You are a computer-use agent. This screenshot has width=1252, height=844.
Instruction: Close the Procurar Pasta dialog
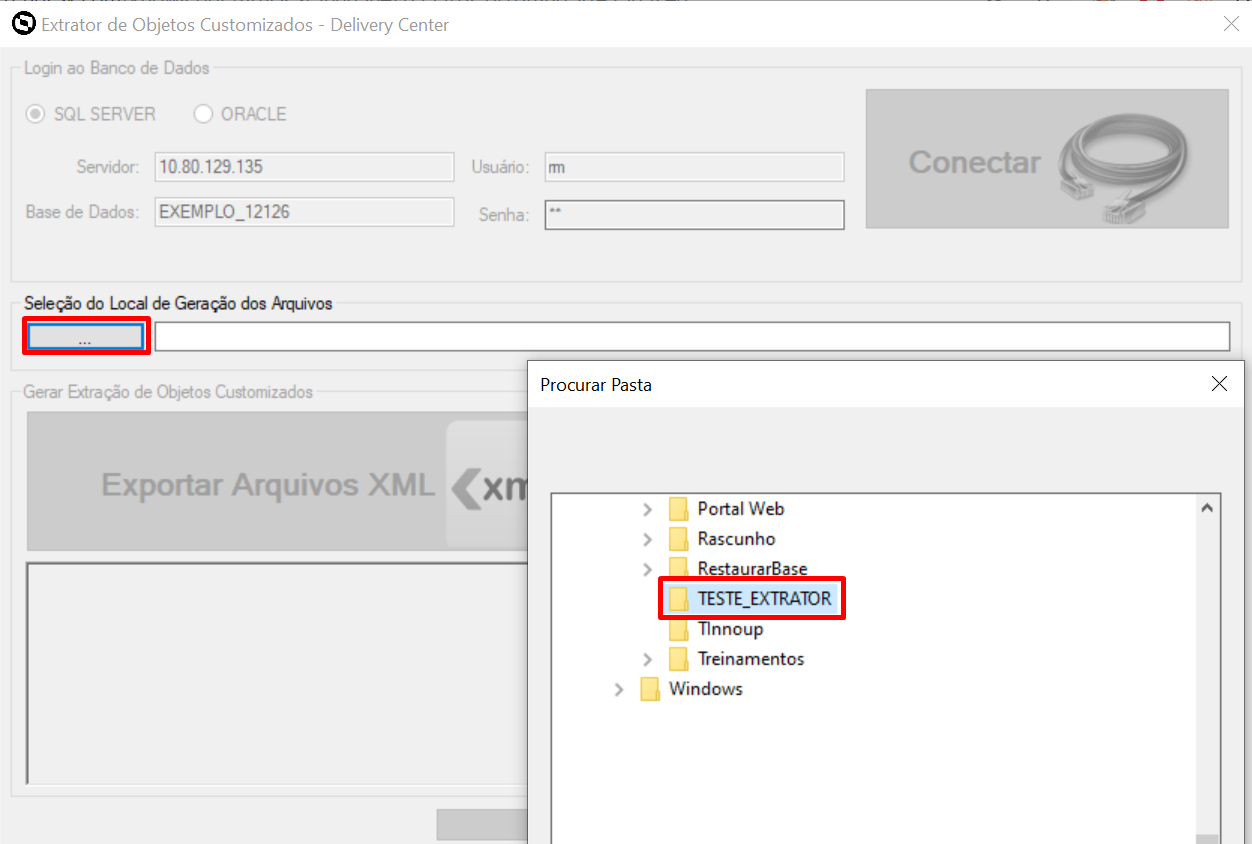(1219, 384)
